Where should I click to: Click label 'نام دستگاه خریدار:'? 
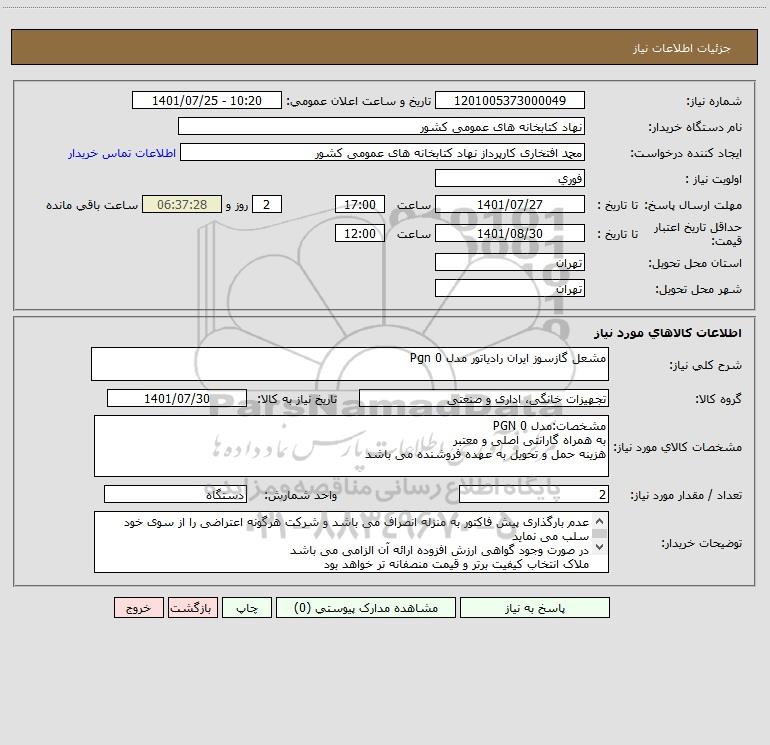[x=695, y=128]
